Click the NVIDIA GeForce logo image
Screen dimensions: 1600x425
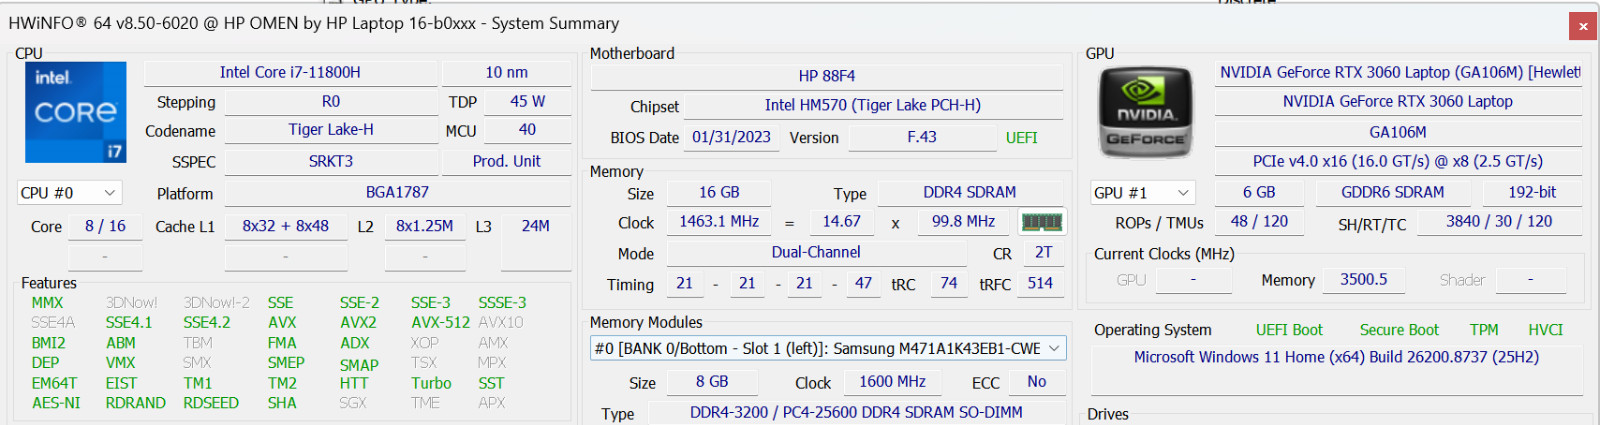click(1146, 112)
